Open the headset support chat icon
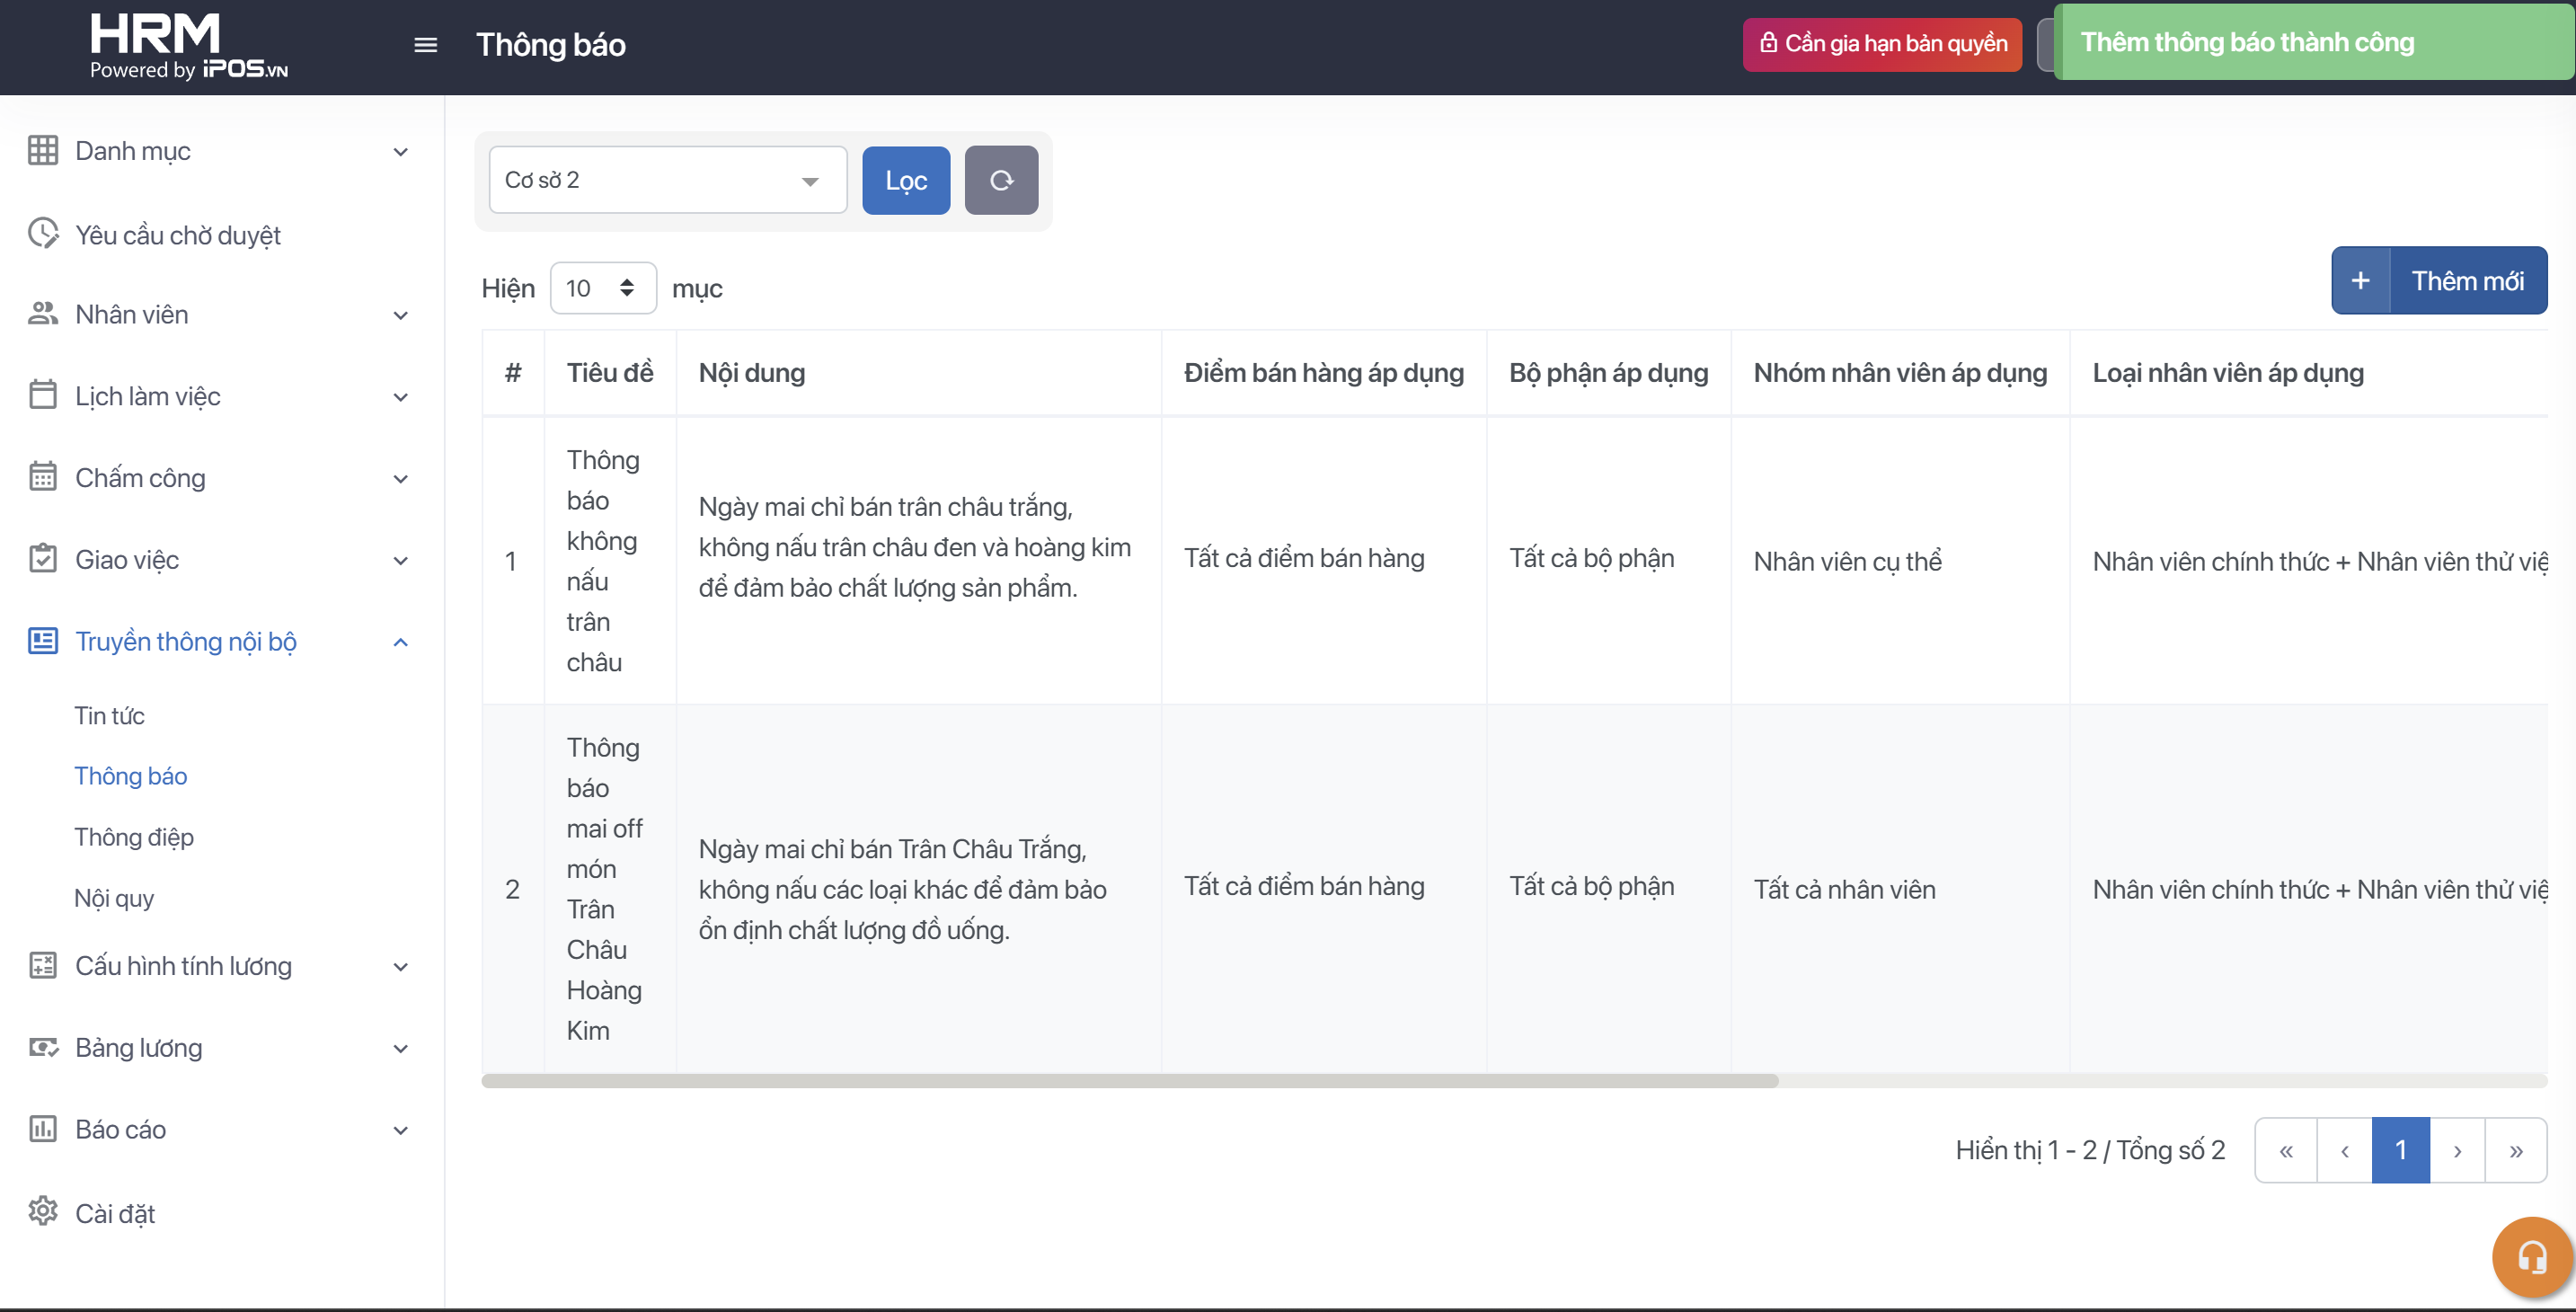 (x=2531, y=1256)
